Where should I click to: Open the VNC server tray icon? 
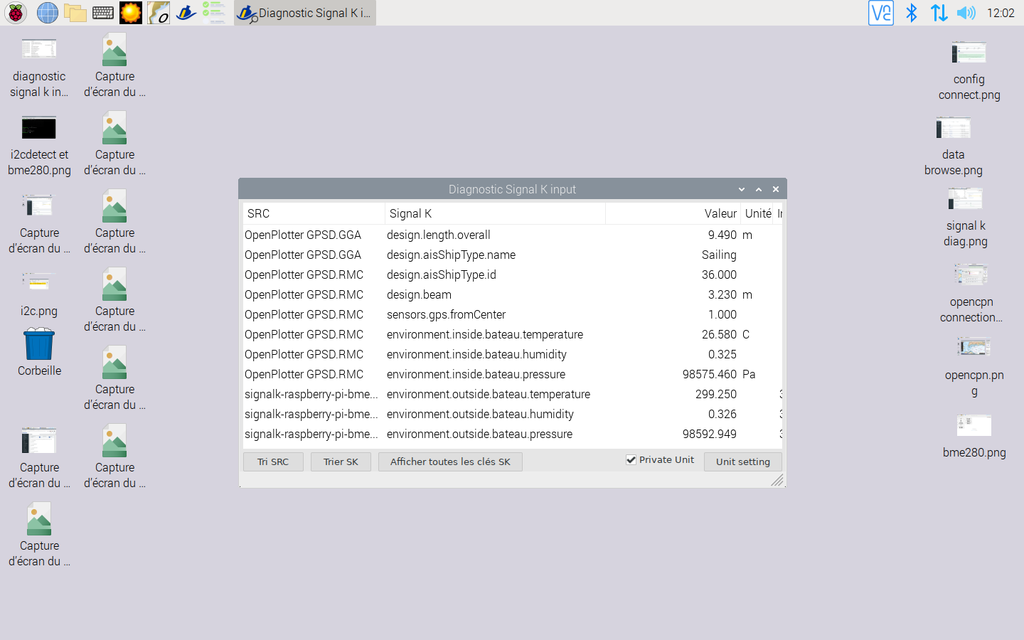click(880, 12)
